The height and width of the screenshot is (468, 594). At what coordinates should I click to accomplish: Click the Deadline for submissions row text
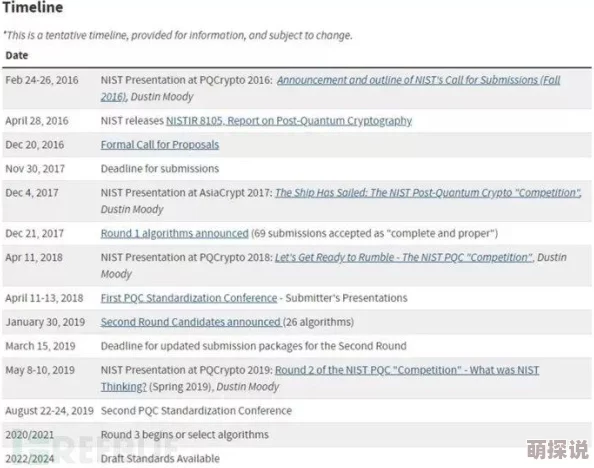tap(160, 169)
